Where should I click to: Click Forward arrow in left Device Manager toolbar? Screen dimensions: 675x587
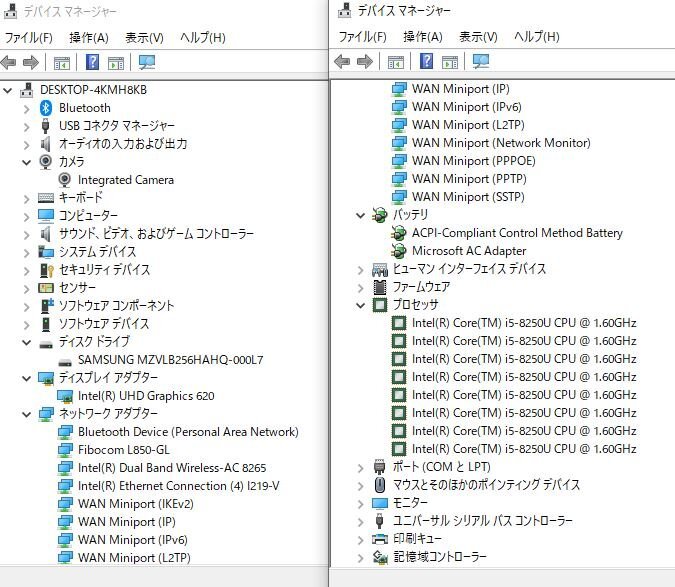tap(30, 63)
